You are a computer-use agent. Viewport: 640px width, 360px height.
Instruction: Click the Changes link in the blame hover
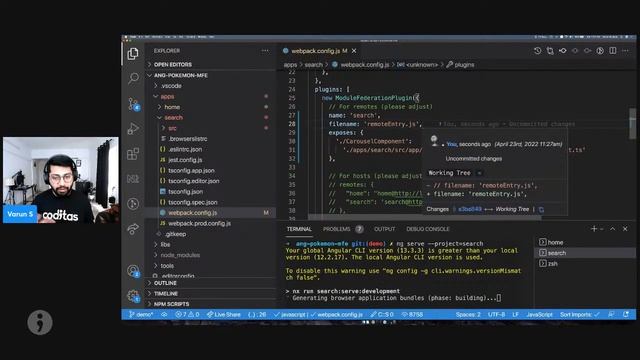pyautogui.click(x=438, y=209)
